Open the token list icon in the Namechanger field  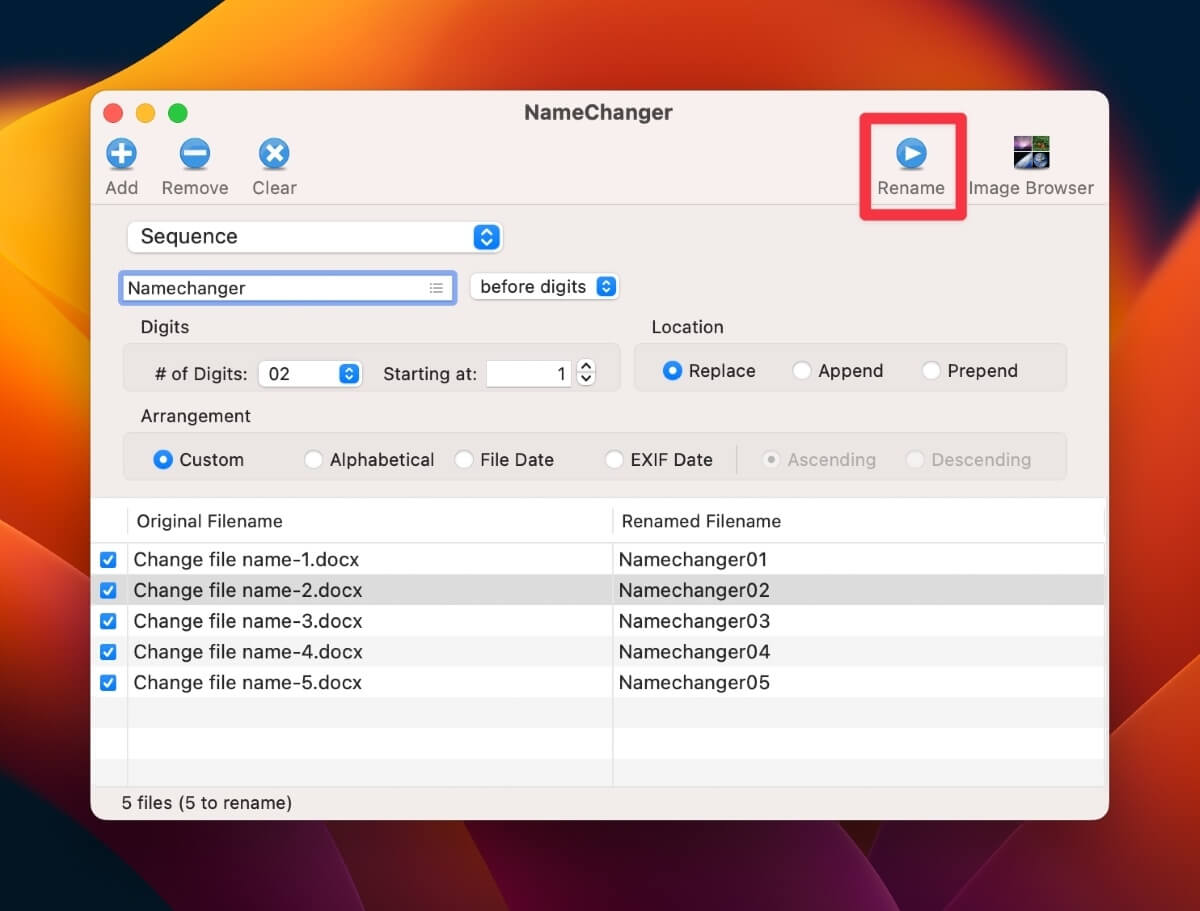point(436,287)
